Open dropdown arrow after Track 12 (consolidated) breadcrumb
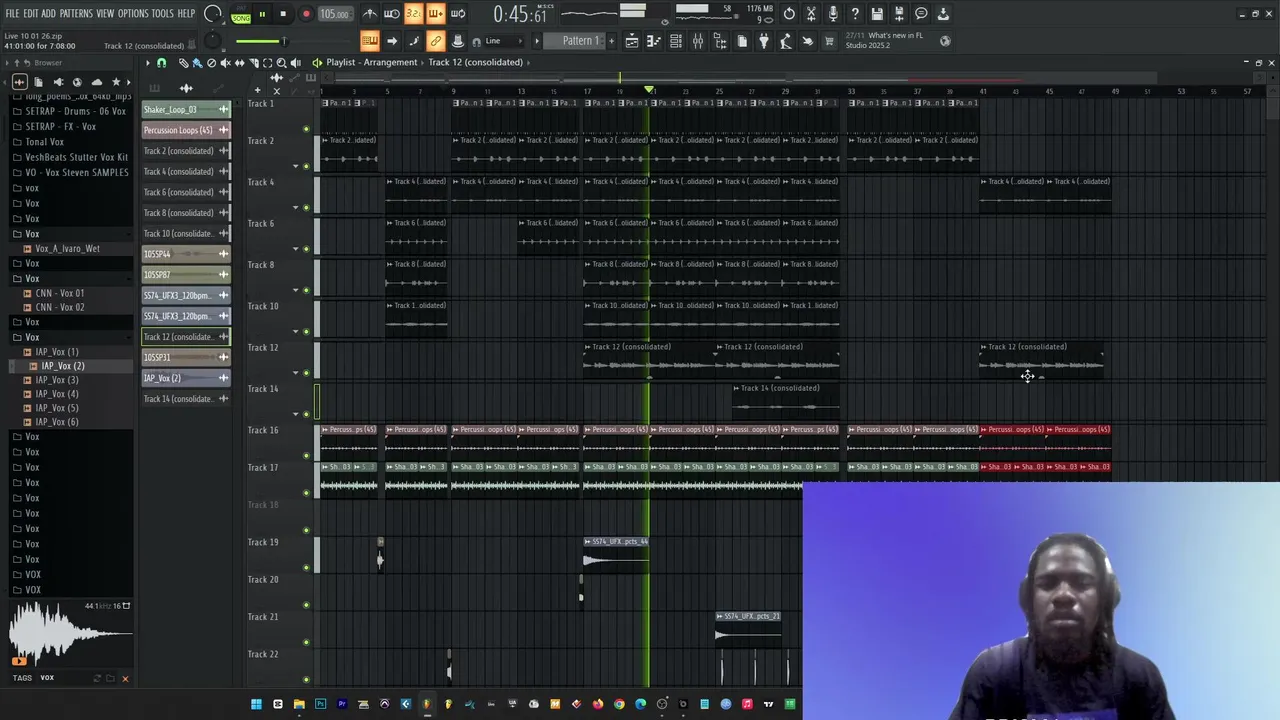Screen dimensions: 1280x720 pyautogui.click(x=528, y=62)
